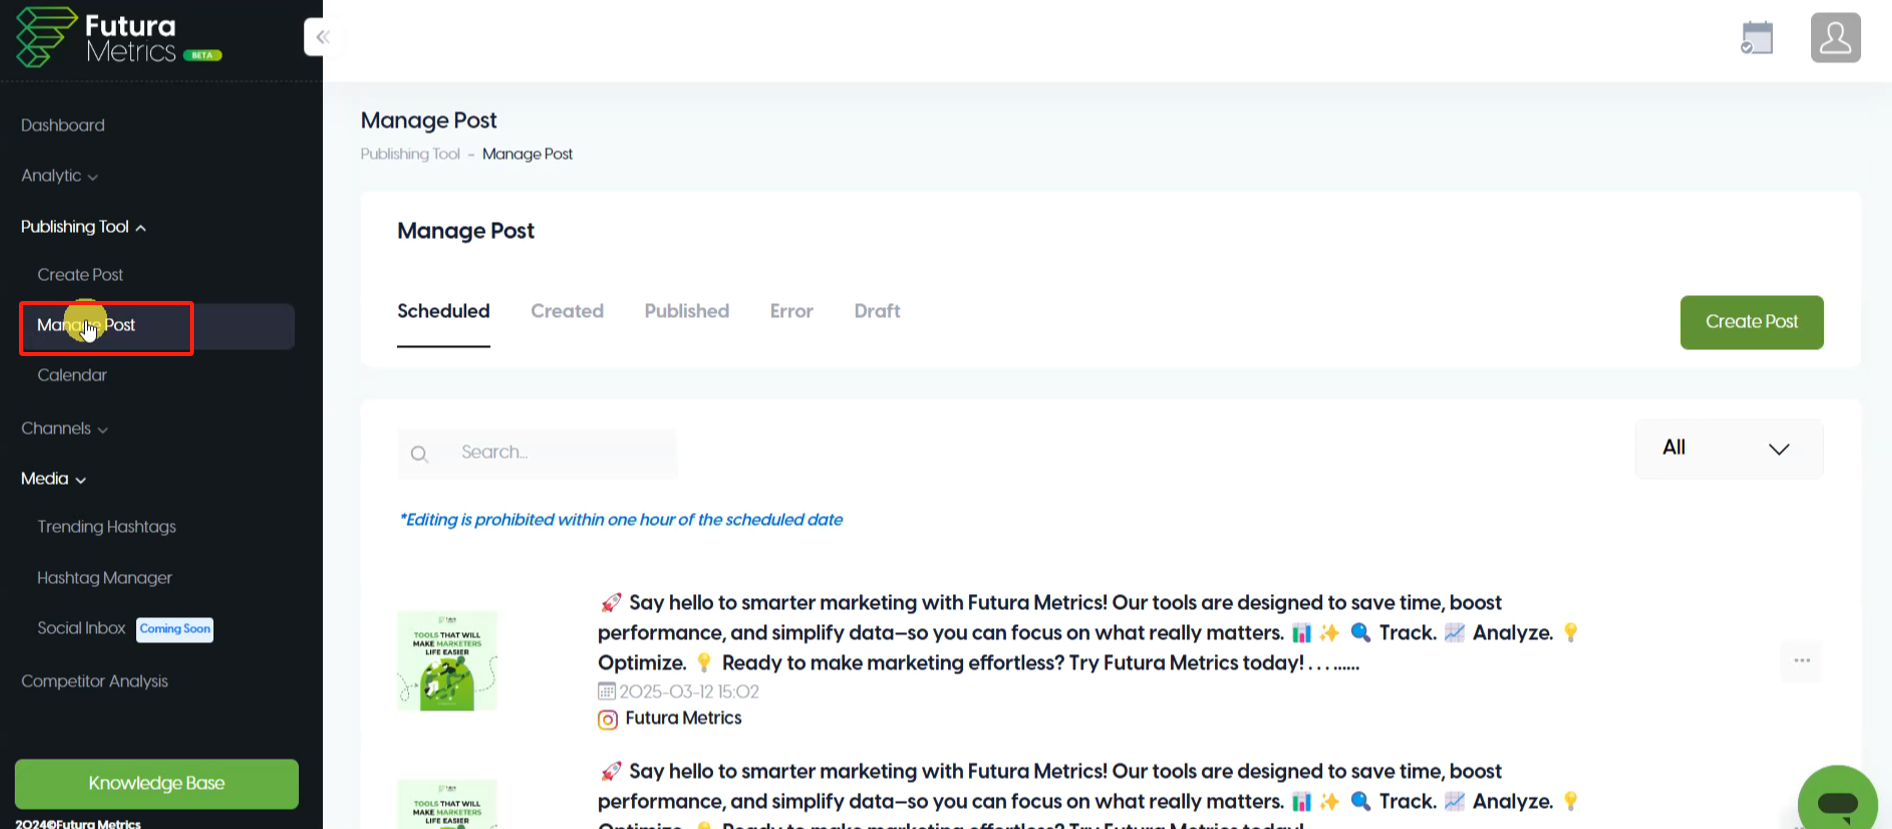Image resolution: width=1892 pixels, height=829 pixels.
Task: Click Instagram icon beside Futura Metrics
Action: pos(607,719)
